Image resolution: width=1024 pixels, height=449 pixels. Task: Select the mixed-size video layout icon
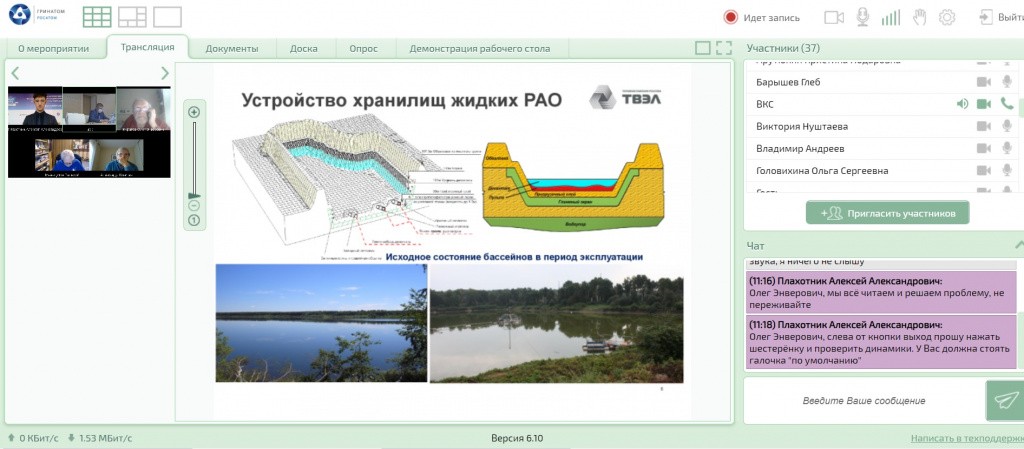(132, 17)
